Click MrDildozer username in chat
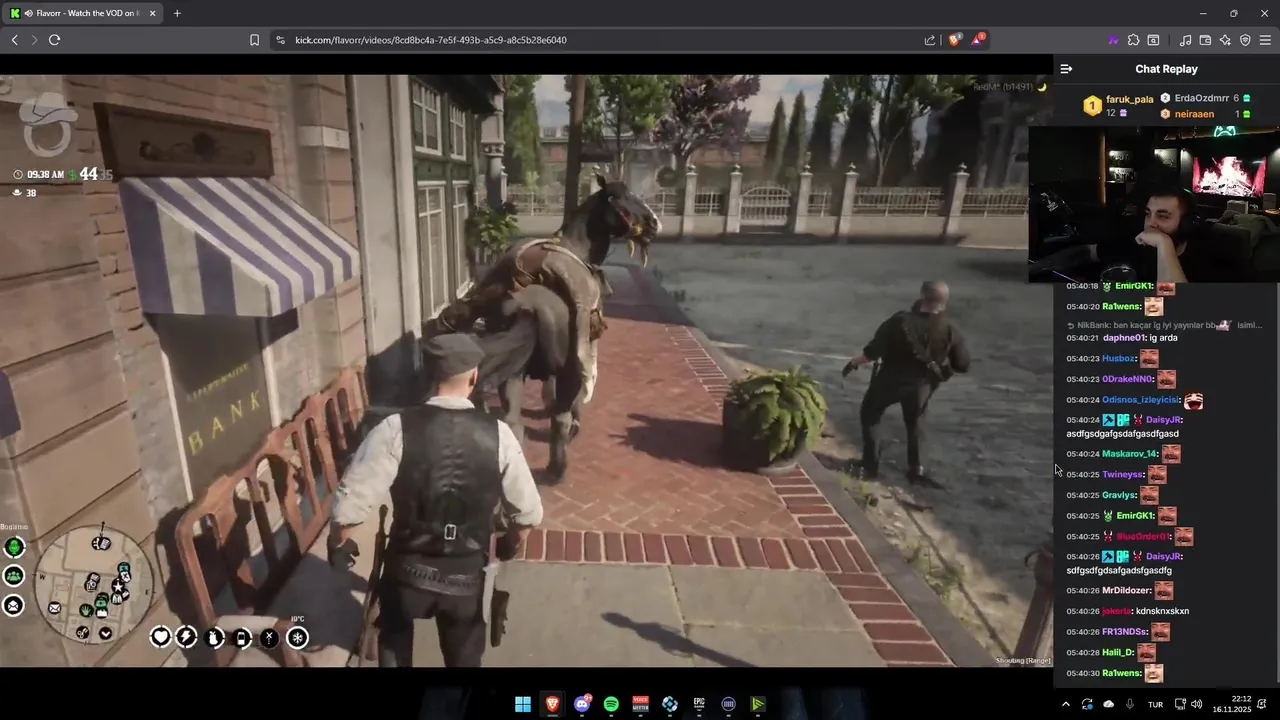 (x=1127, y=590)
